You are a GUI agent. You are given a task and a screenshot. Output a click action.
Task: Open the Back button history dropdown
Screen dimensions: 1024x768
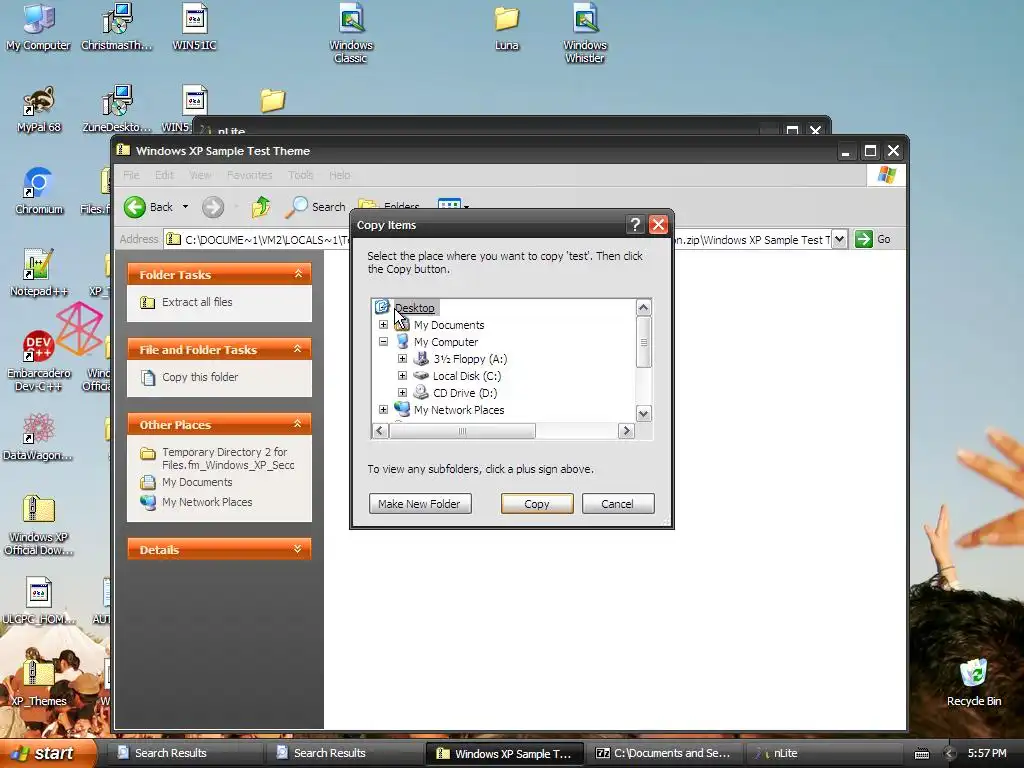click(x=185, y=207)
